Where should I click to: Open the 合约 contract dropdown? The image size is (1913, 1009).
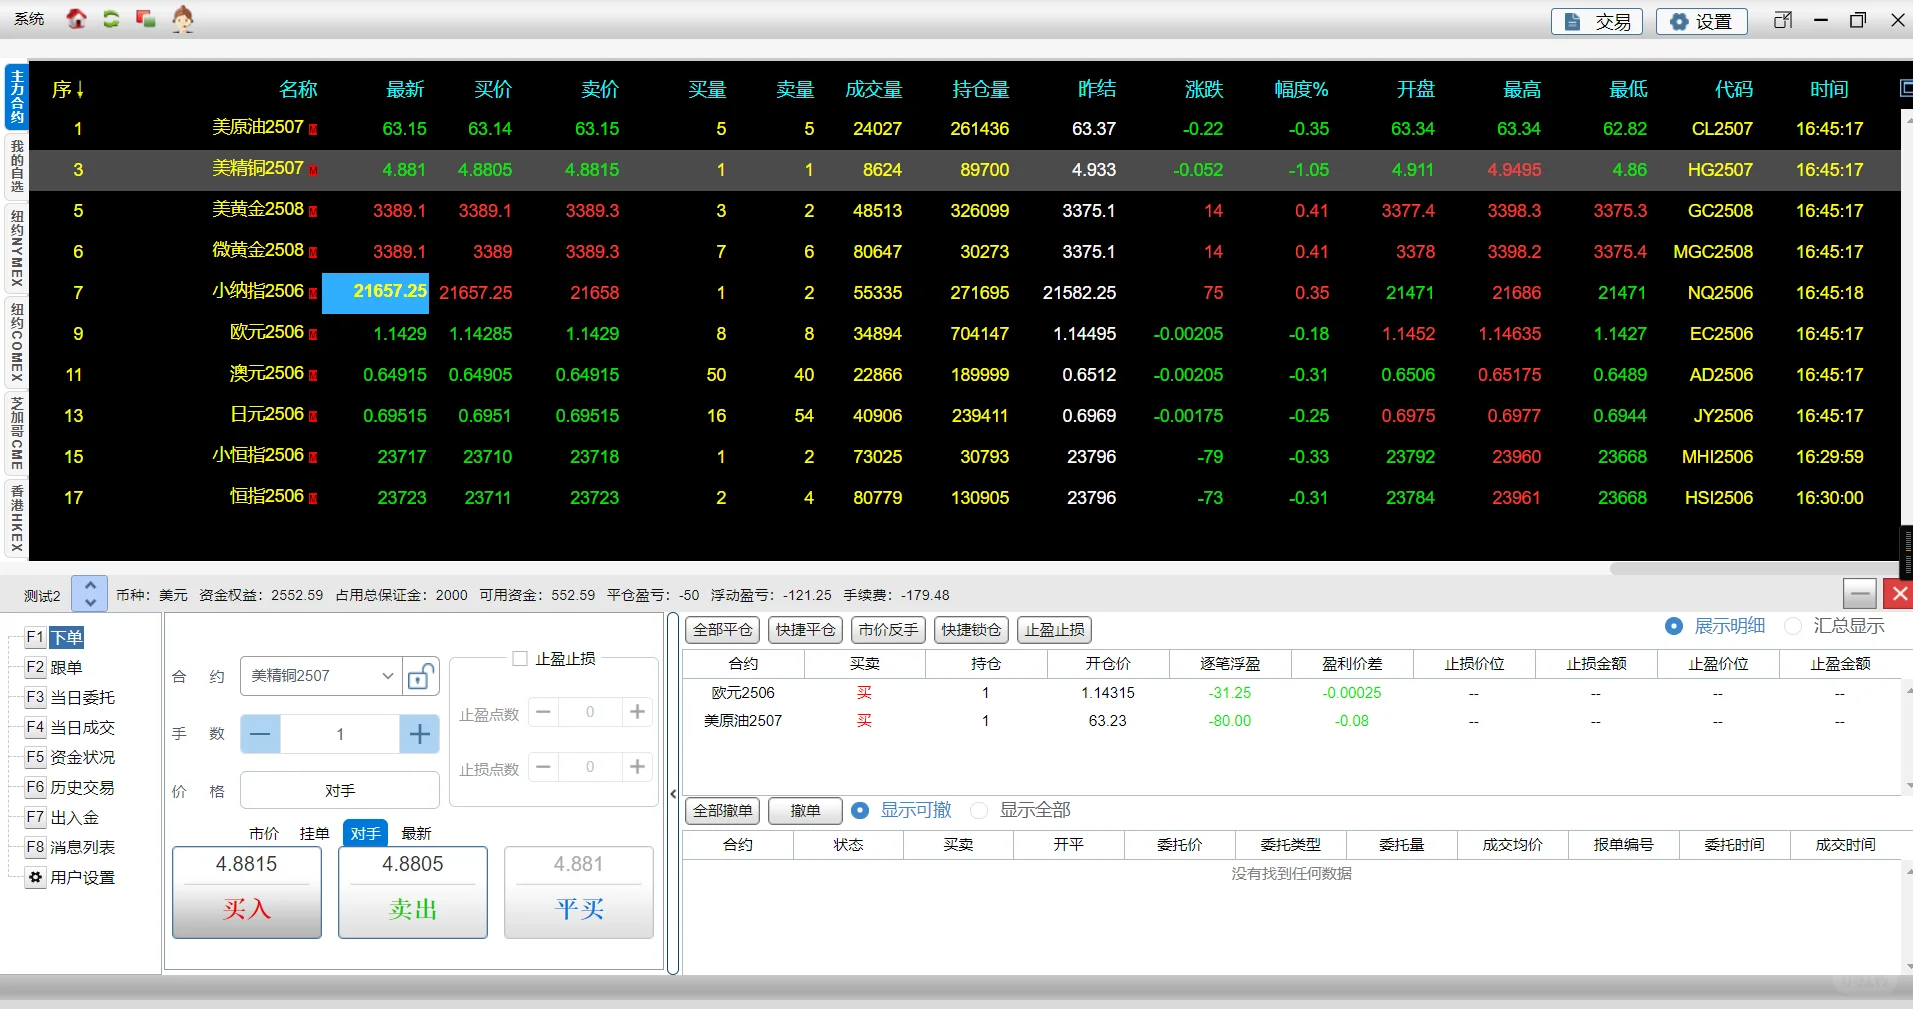point(321,676)
